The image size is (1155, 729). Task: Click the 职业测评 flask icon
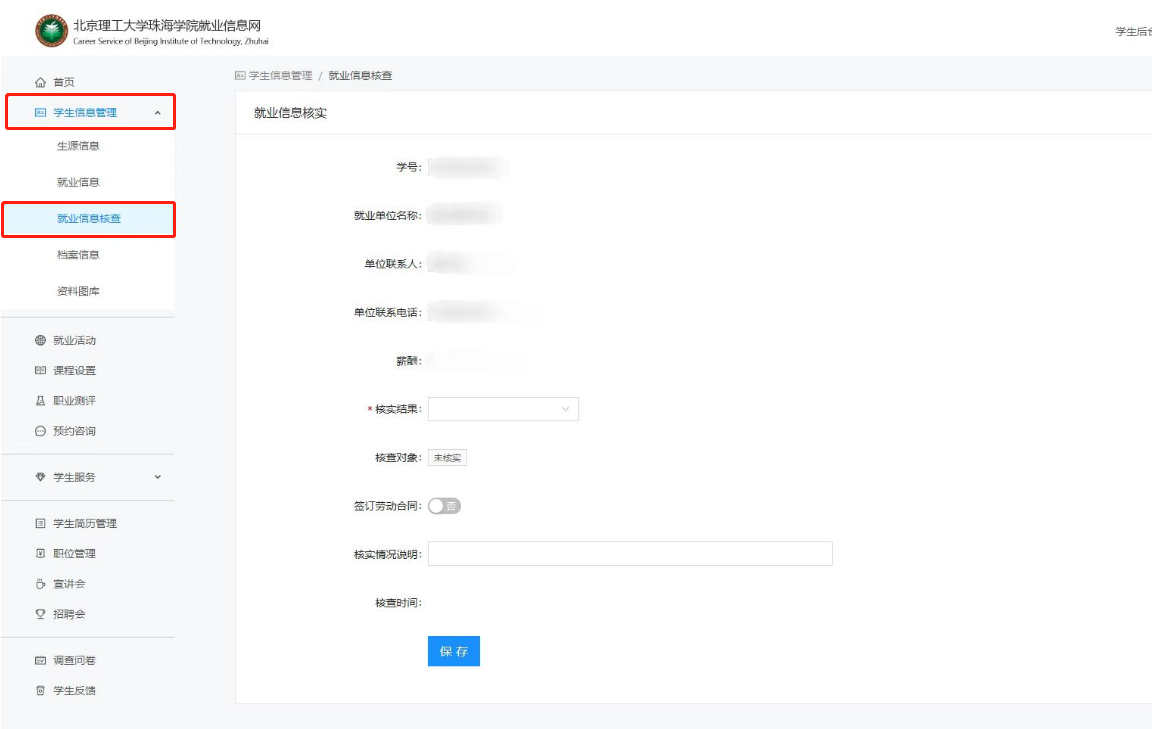coord(37,400)
